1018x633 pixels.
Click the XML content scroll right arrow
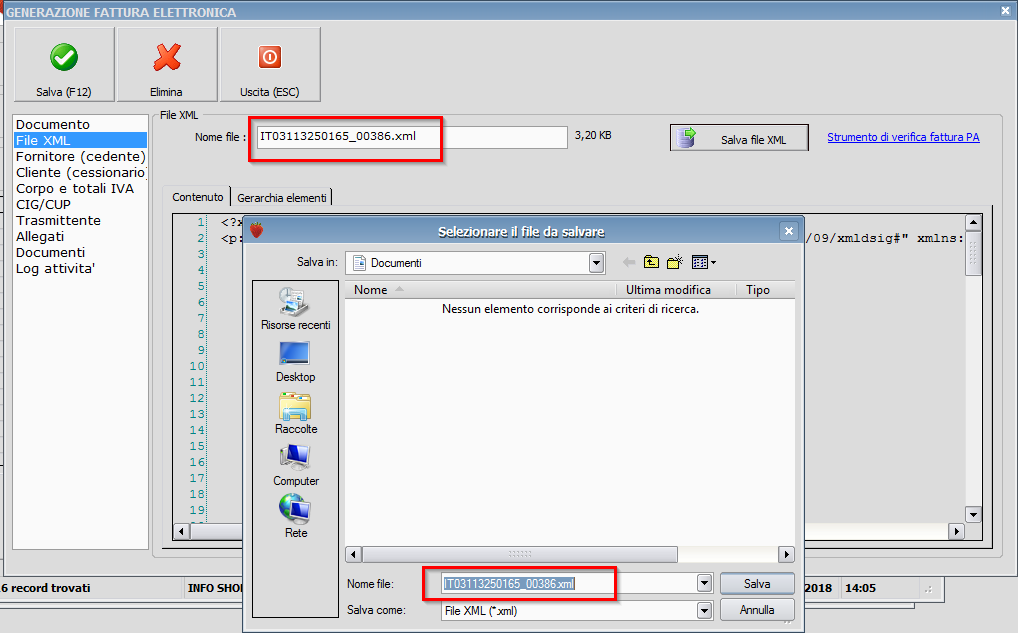click(956, 531)
